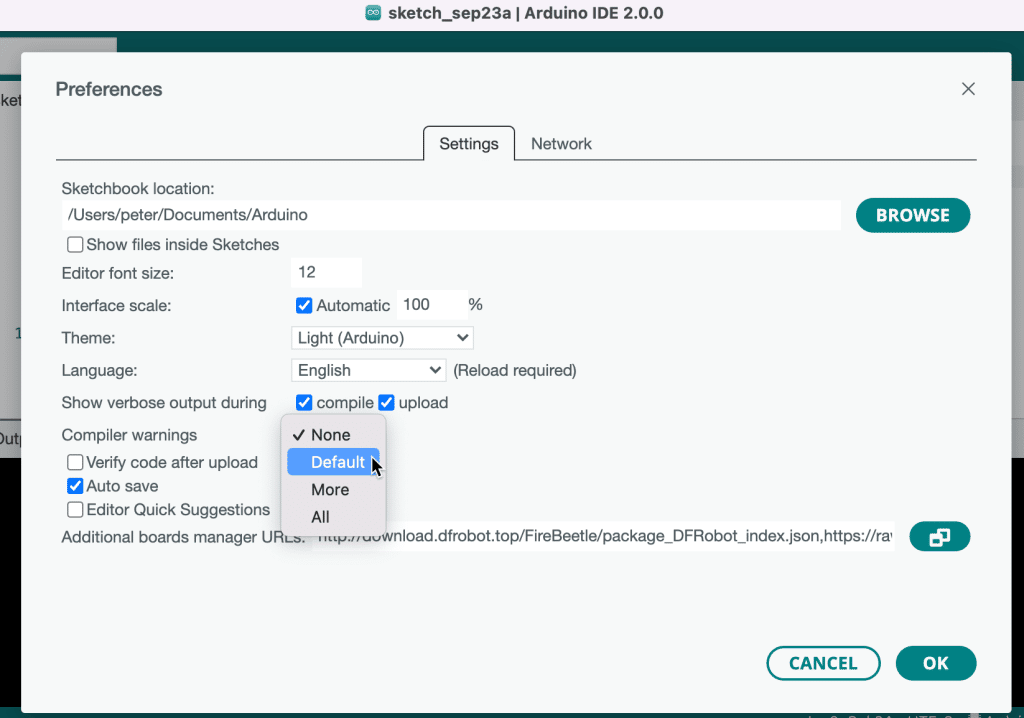Toggle Show files inside Sketches checkbox
Image resolution: width=1024 pixels, height=718 pixels.
[x=75, y=244]
